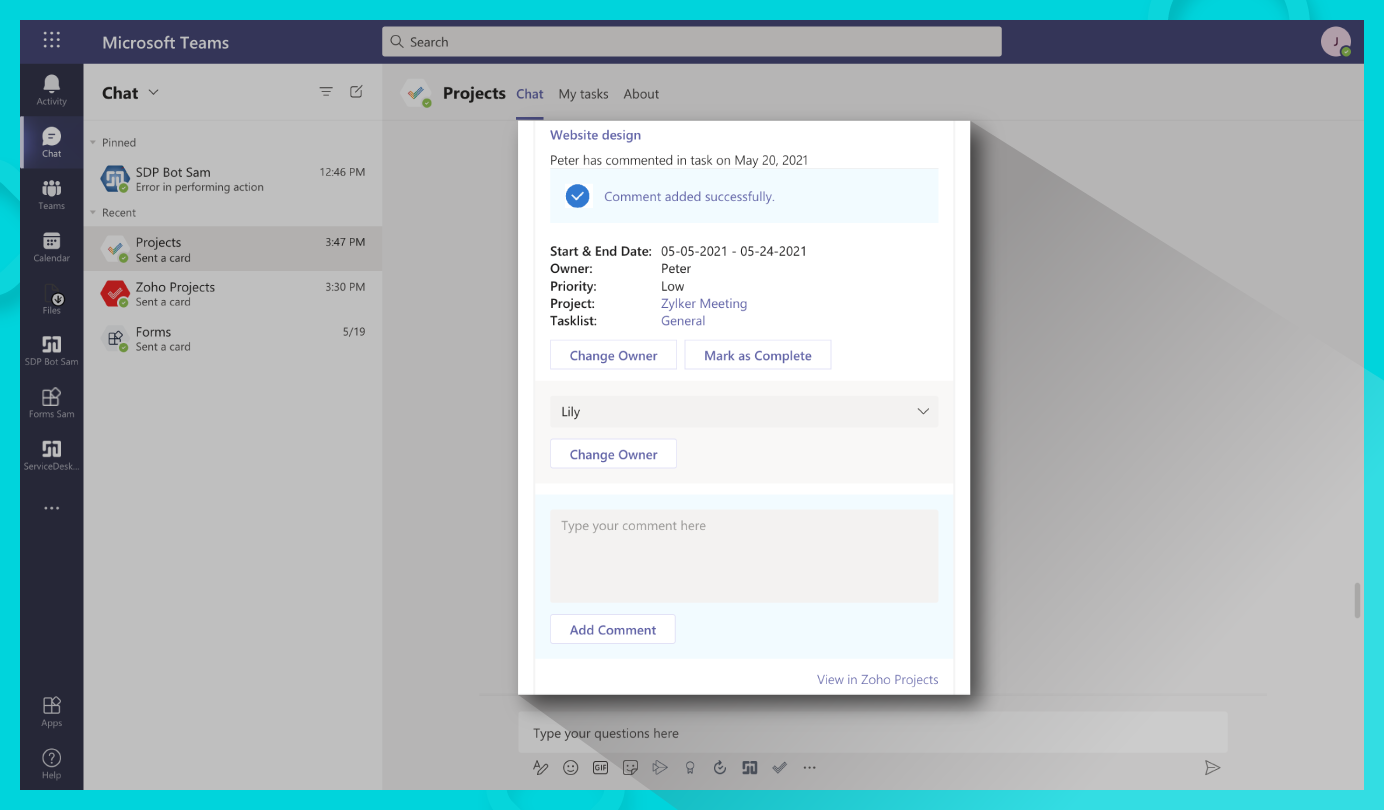The image size is (1384, 810).
Task: Click the Mark as Complete button
Action: click(757, 356)
